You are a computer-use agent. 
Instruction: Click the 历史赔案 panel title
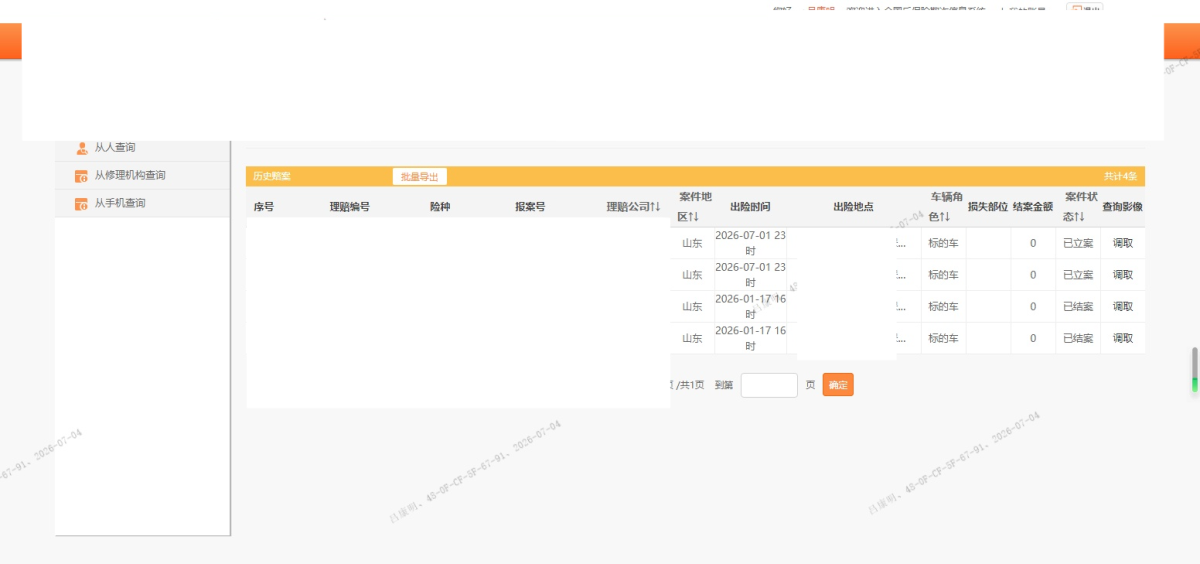coord(272,177)
